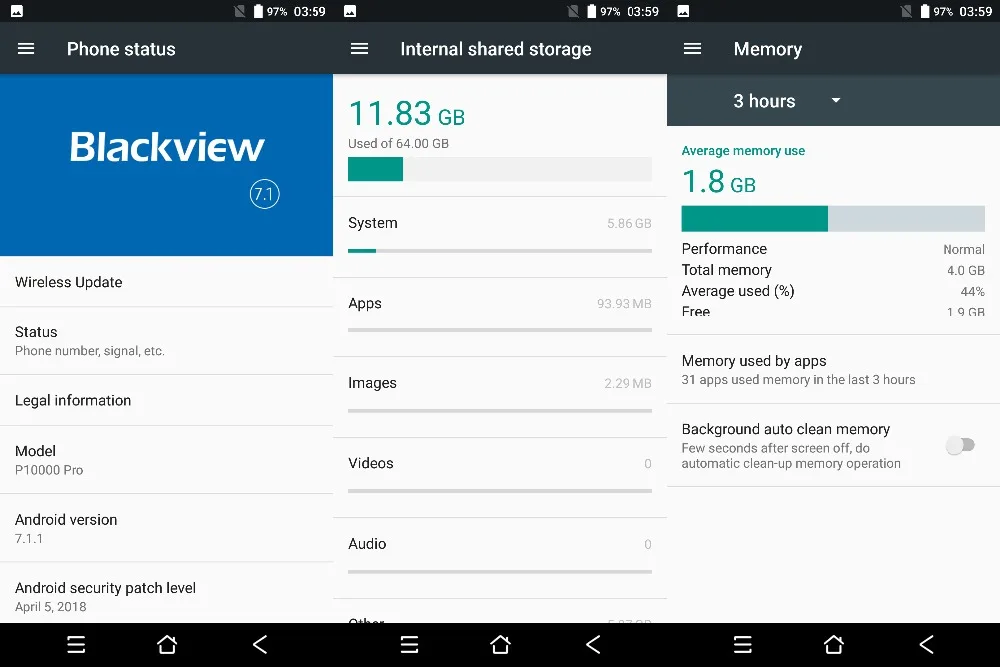Image resolution: width=1000 pixels, height=667 pixels.
Task: Open hamburger menu on Internal shared storage screen
Action: click(359, 48)
